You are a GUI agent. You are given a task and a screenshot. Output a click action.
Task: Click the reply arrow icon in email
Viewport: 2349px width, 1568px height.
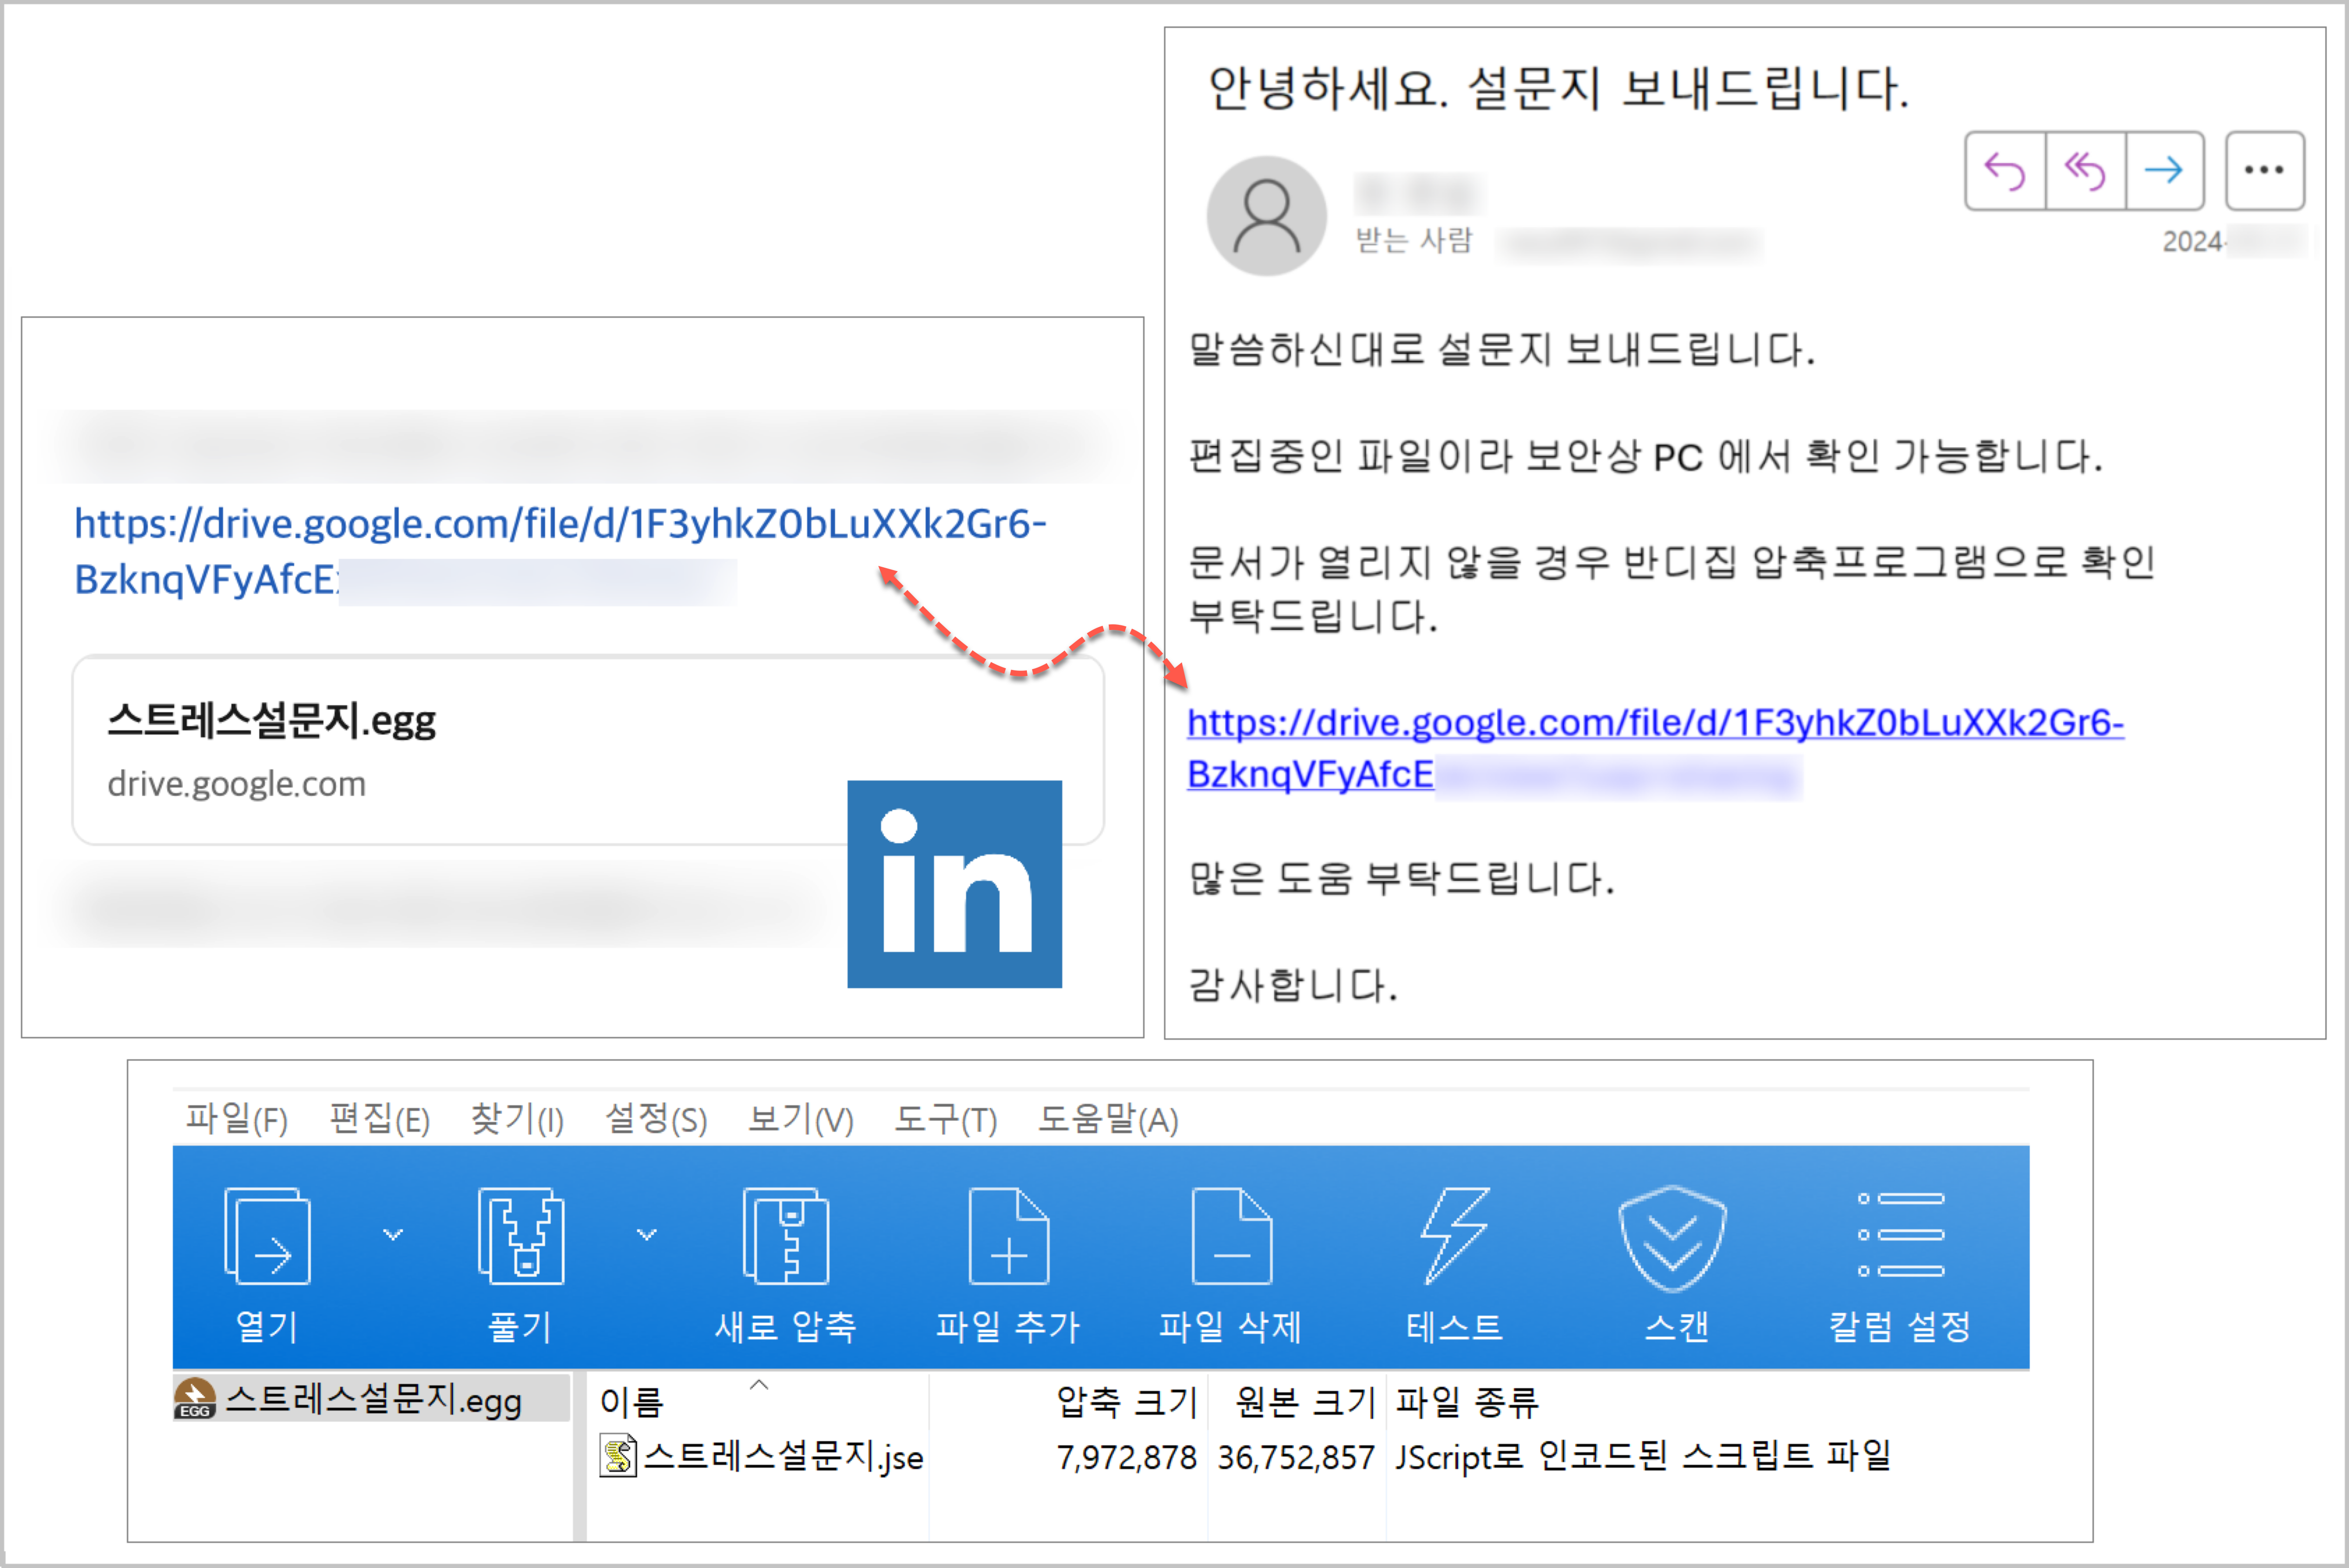[x=2005, y=171]
